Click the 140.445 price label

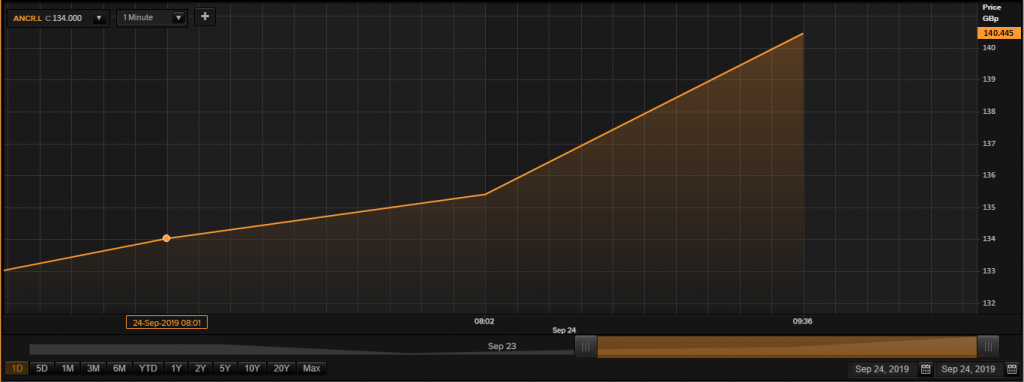pos(998,33)
